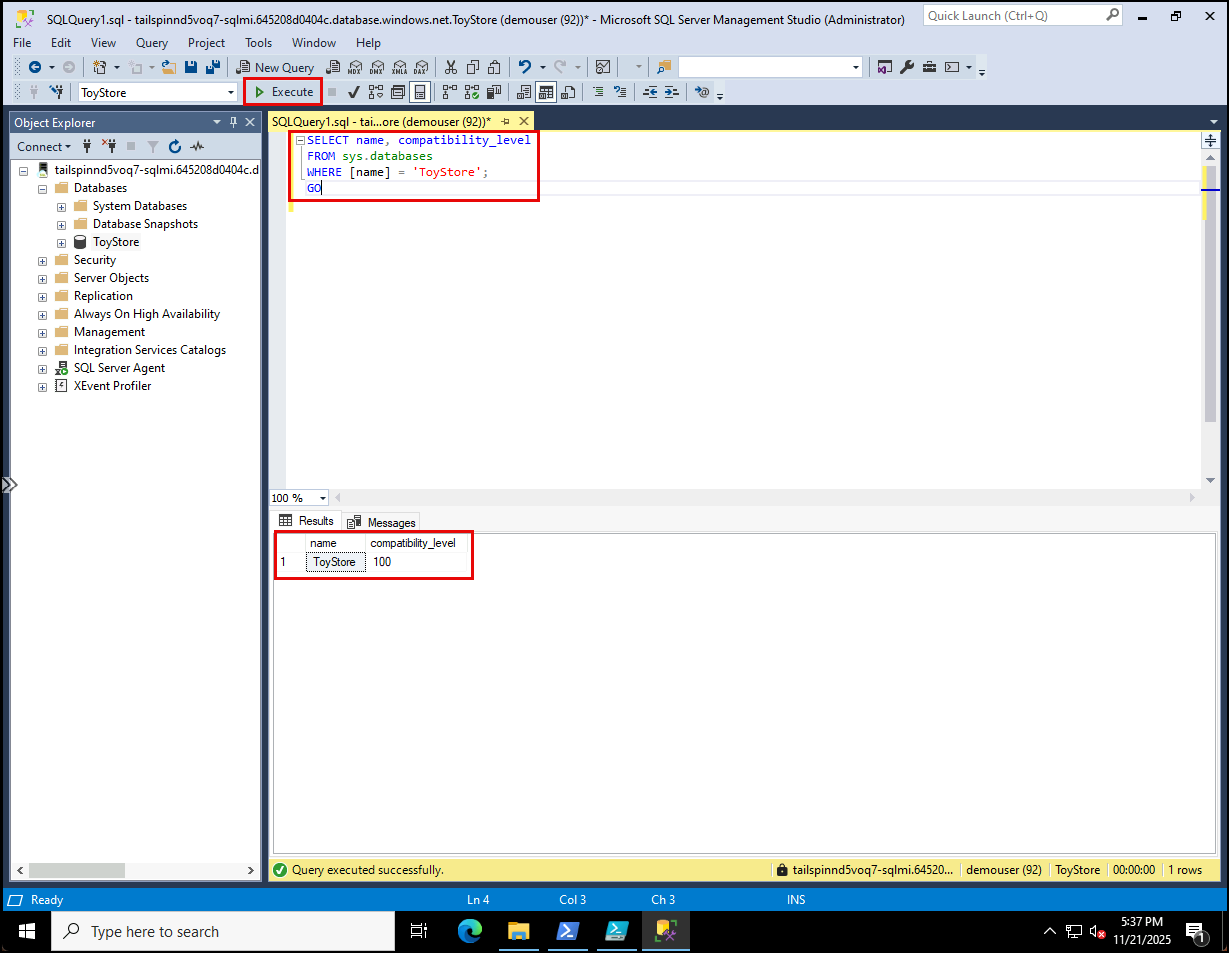Open a New Query window
Image resolution: width=1229 pixels, height=953 pixels.
pyautogui.click(x=277, y=67)
